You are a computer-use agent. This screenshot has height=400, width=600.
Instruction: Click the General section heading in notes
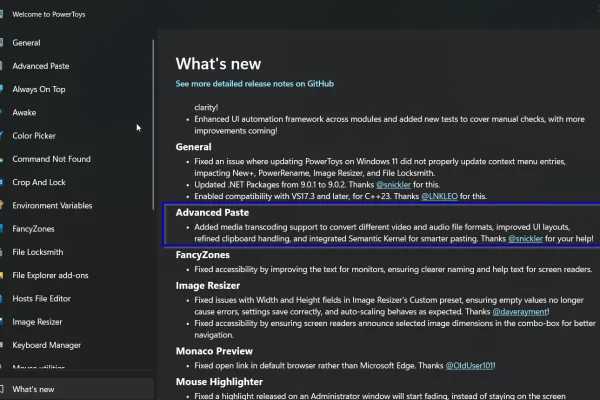[x=193, y=147]
